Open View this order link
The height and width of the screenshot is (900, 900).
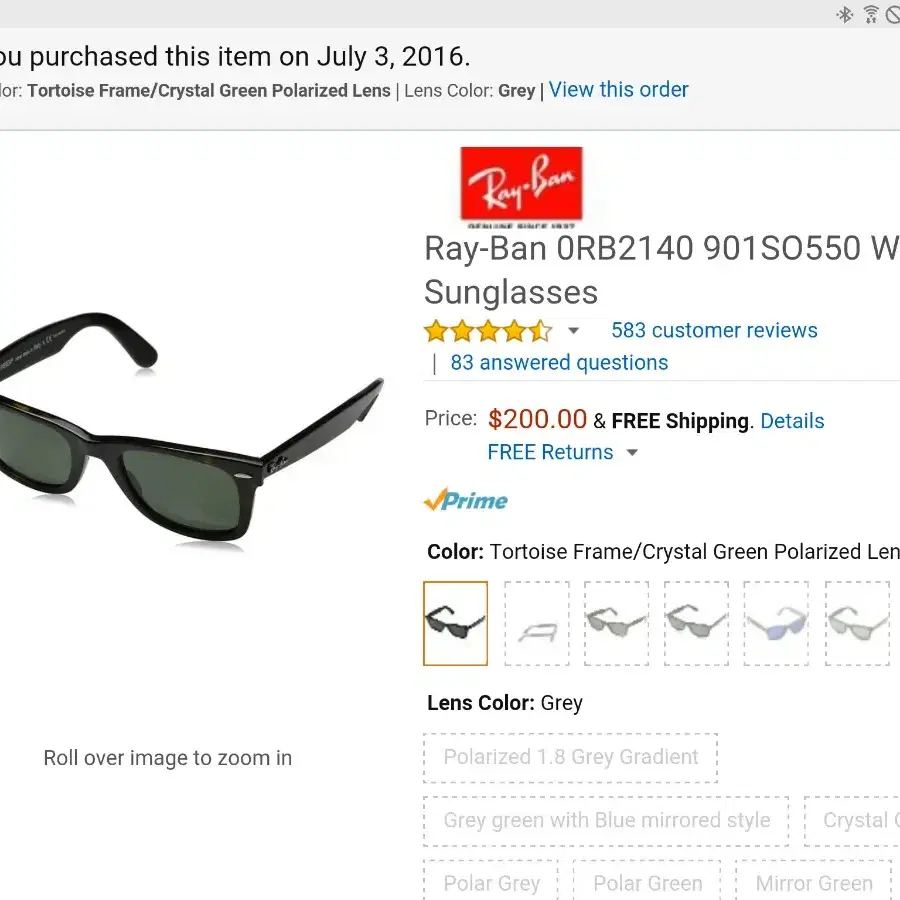(618, 90)
